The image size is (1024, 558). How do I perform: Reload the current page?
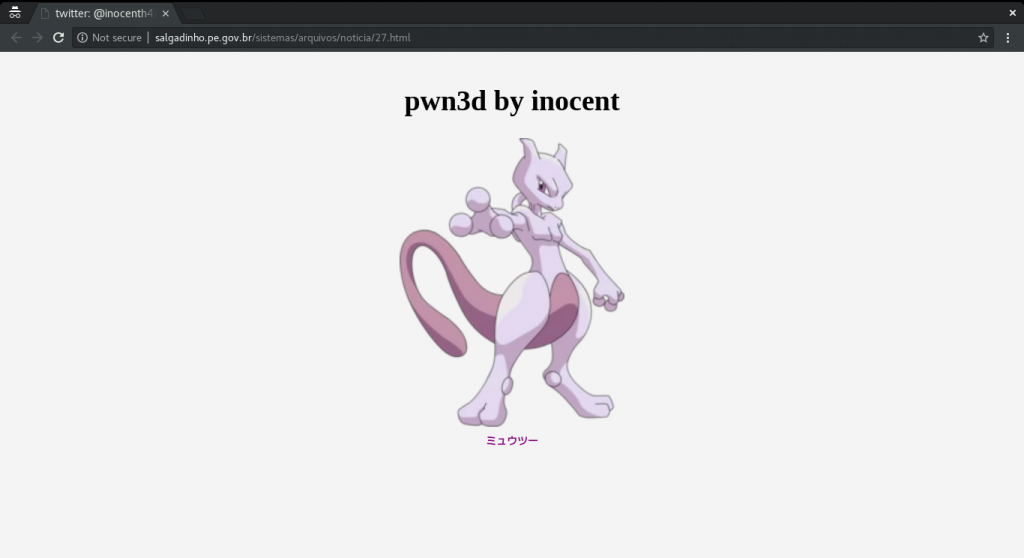58,38
